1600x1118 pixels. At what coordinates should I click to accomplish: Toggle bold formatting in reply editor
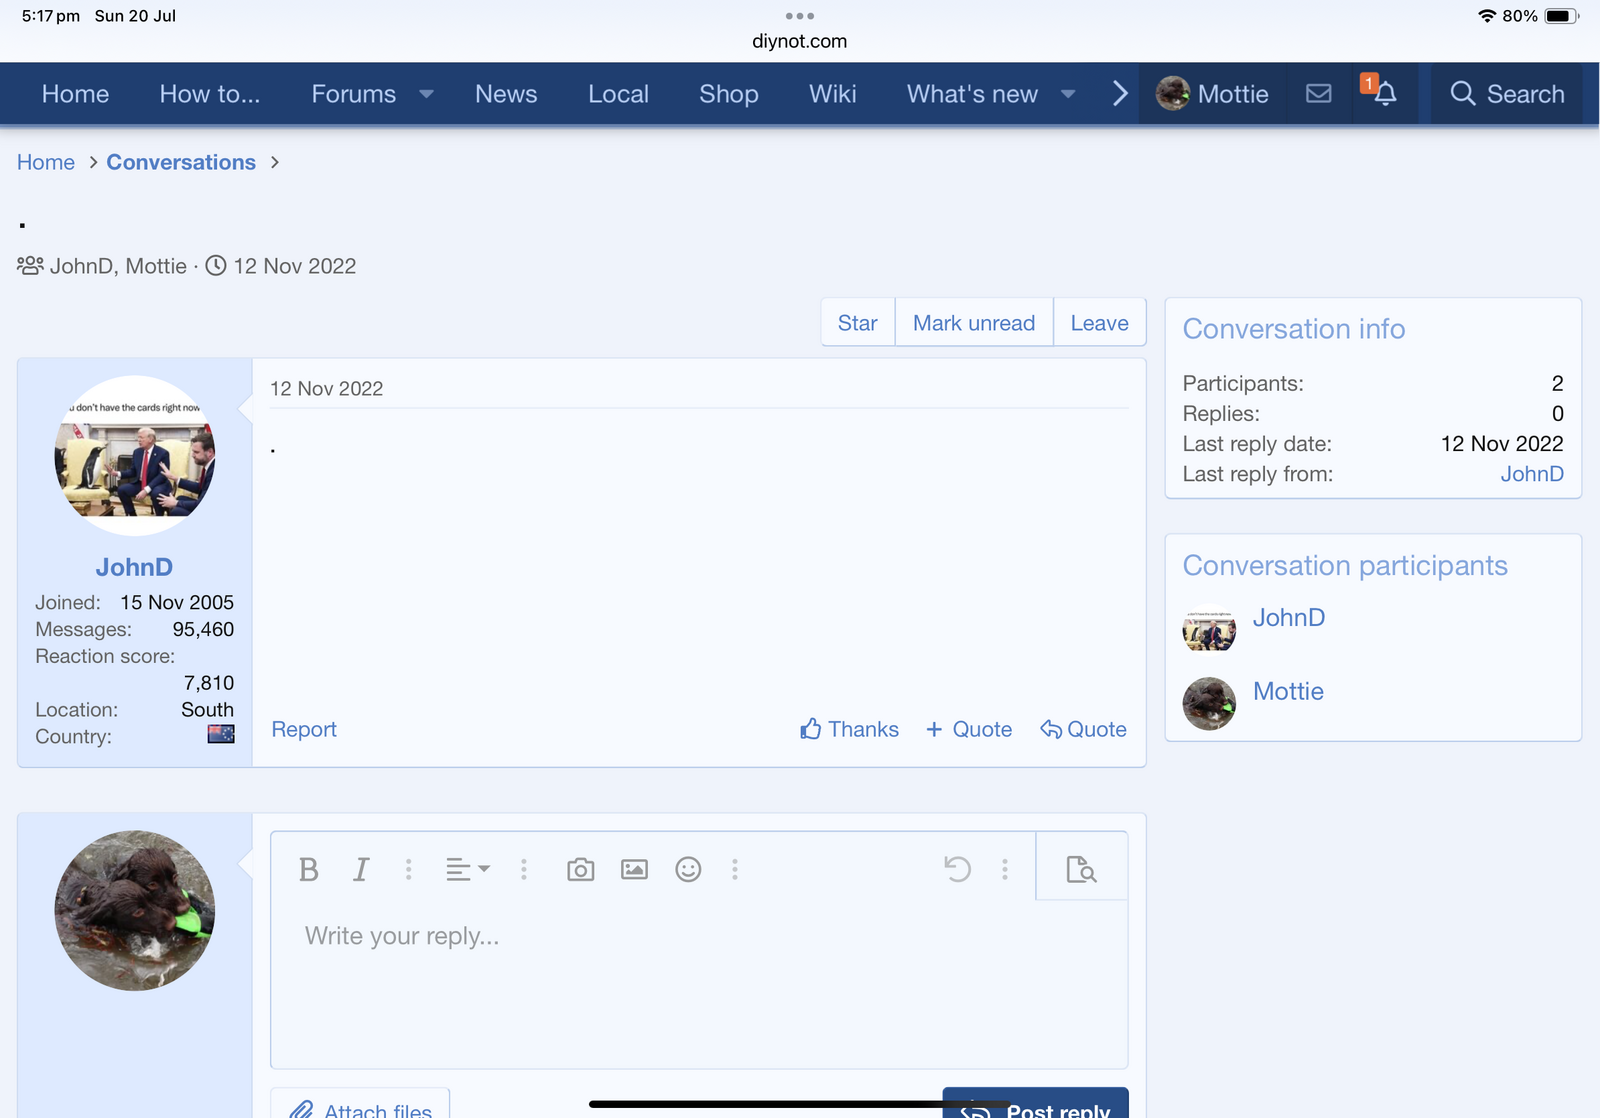tap(309, 870)
